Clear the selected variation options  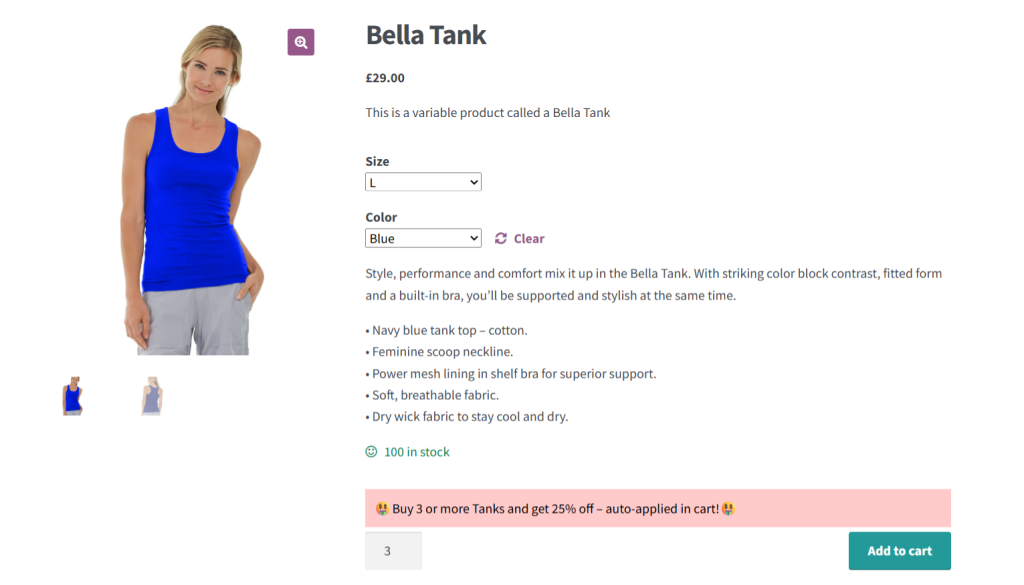tap(529, 239)
